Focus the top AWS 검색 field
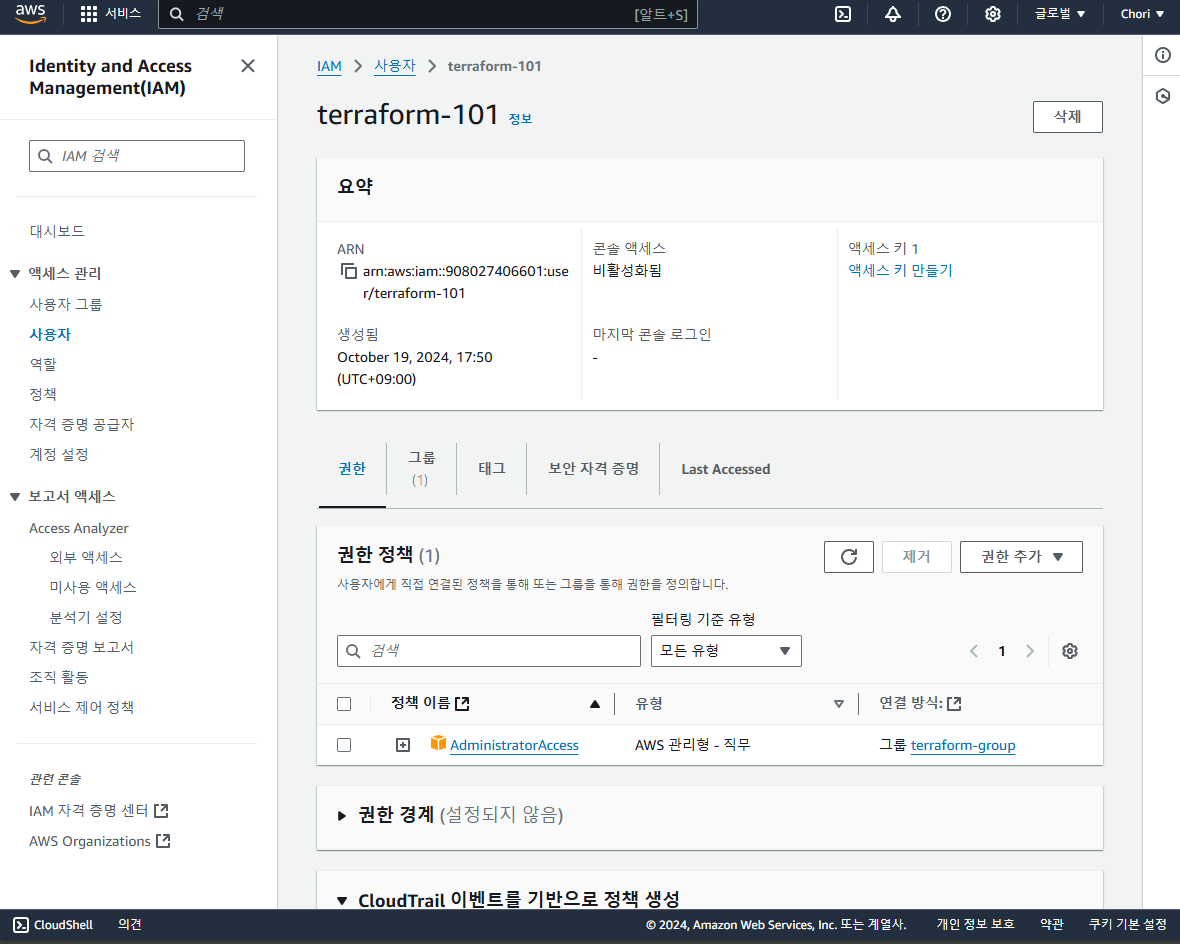This screenshot has width=1180, height=944. 427,14
